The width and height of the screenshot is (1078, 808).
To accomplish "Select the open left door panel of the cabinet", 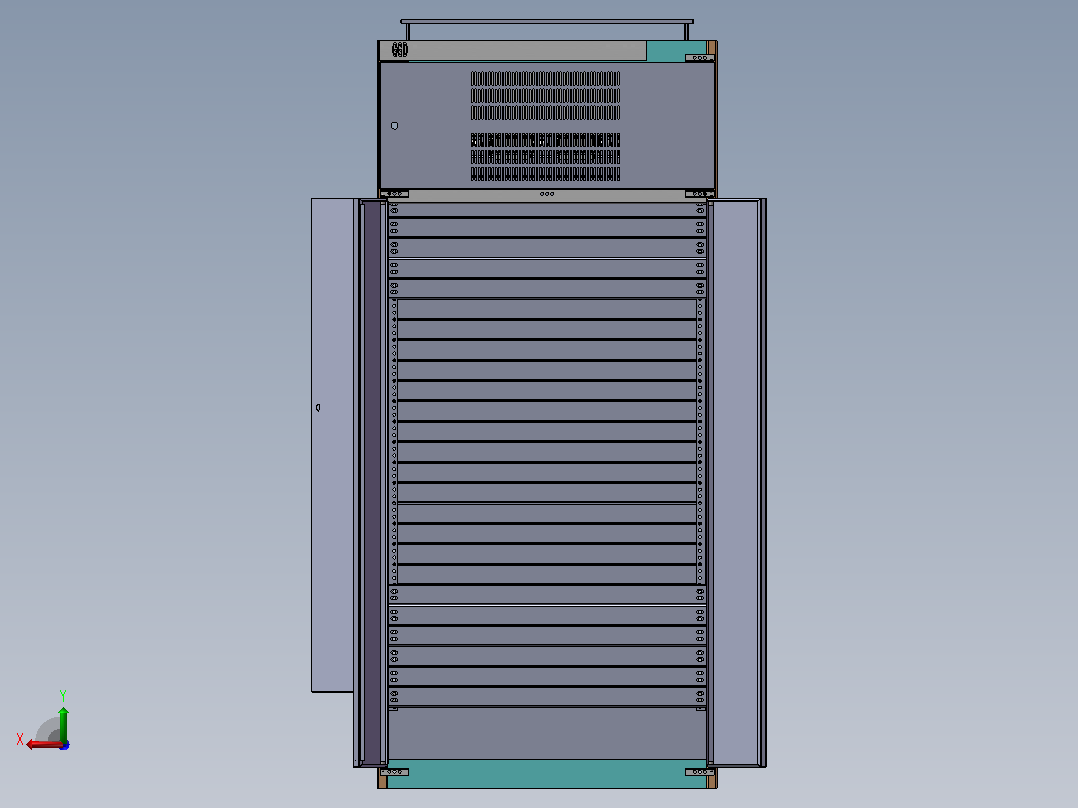I will pos(332,445).
